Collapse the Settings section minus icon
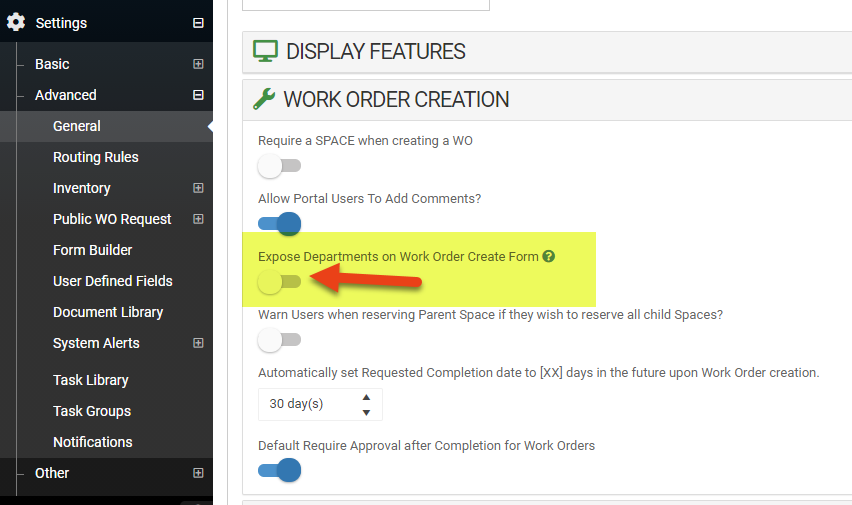This screenshot has width=852, height=505. click(x=198, y=23)
